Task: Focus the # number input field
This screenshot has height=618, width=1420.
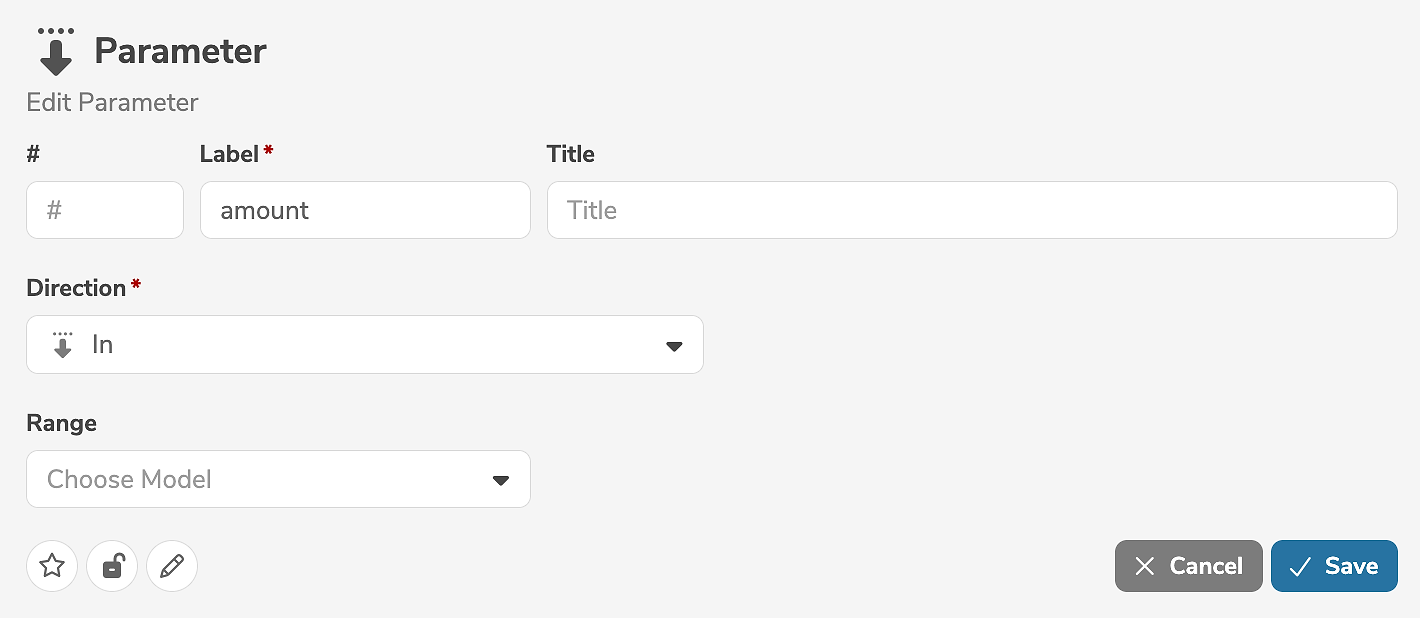Action: click(105, 210)
